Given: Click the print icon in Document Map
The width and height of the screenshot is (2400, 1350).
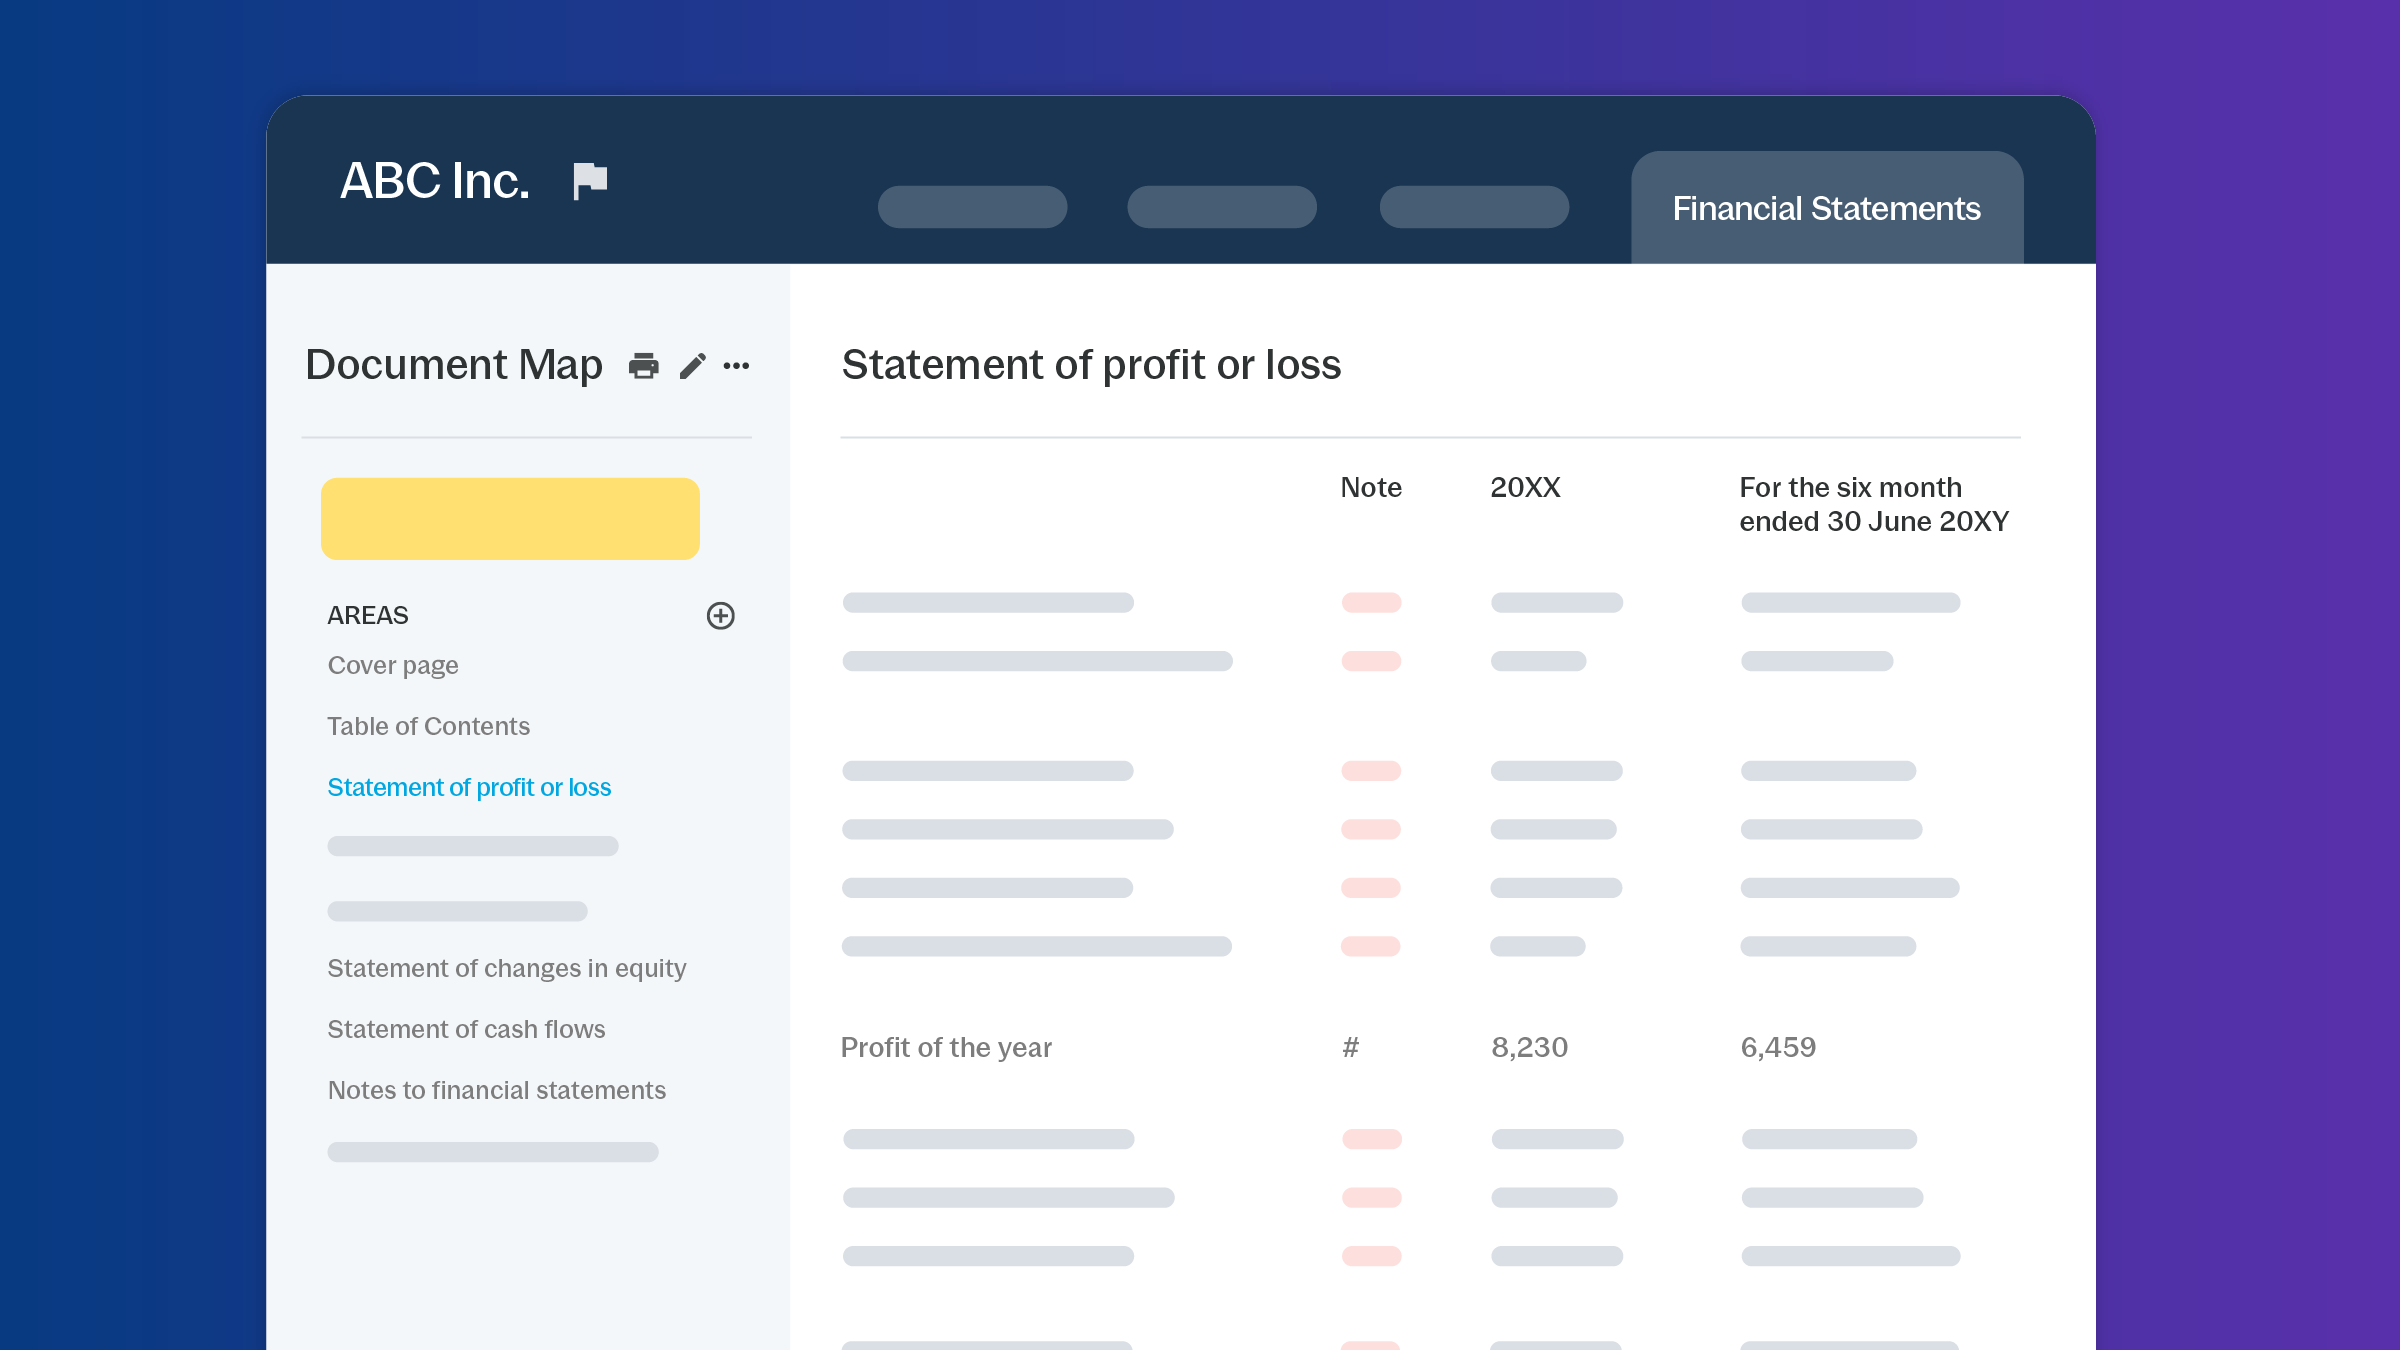Looking at the screenshot, I should pos(643,366).
